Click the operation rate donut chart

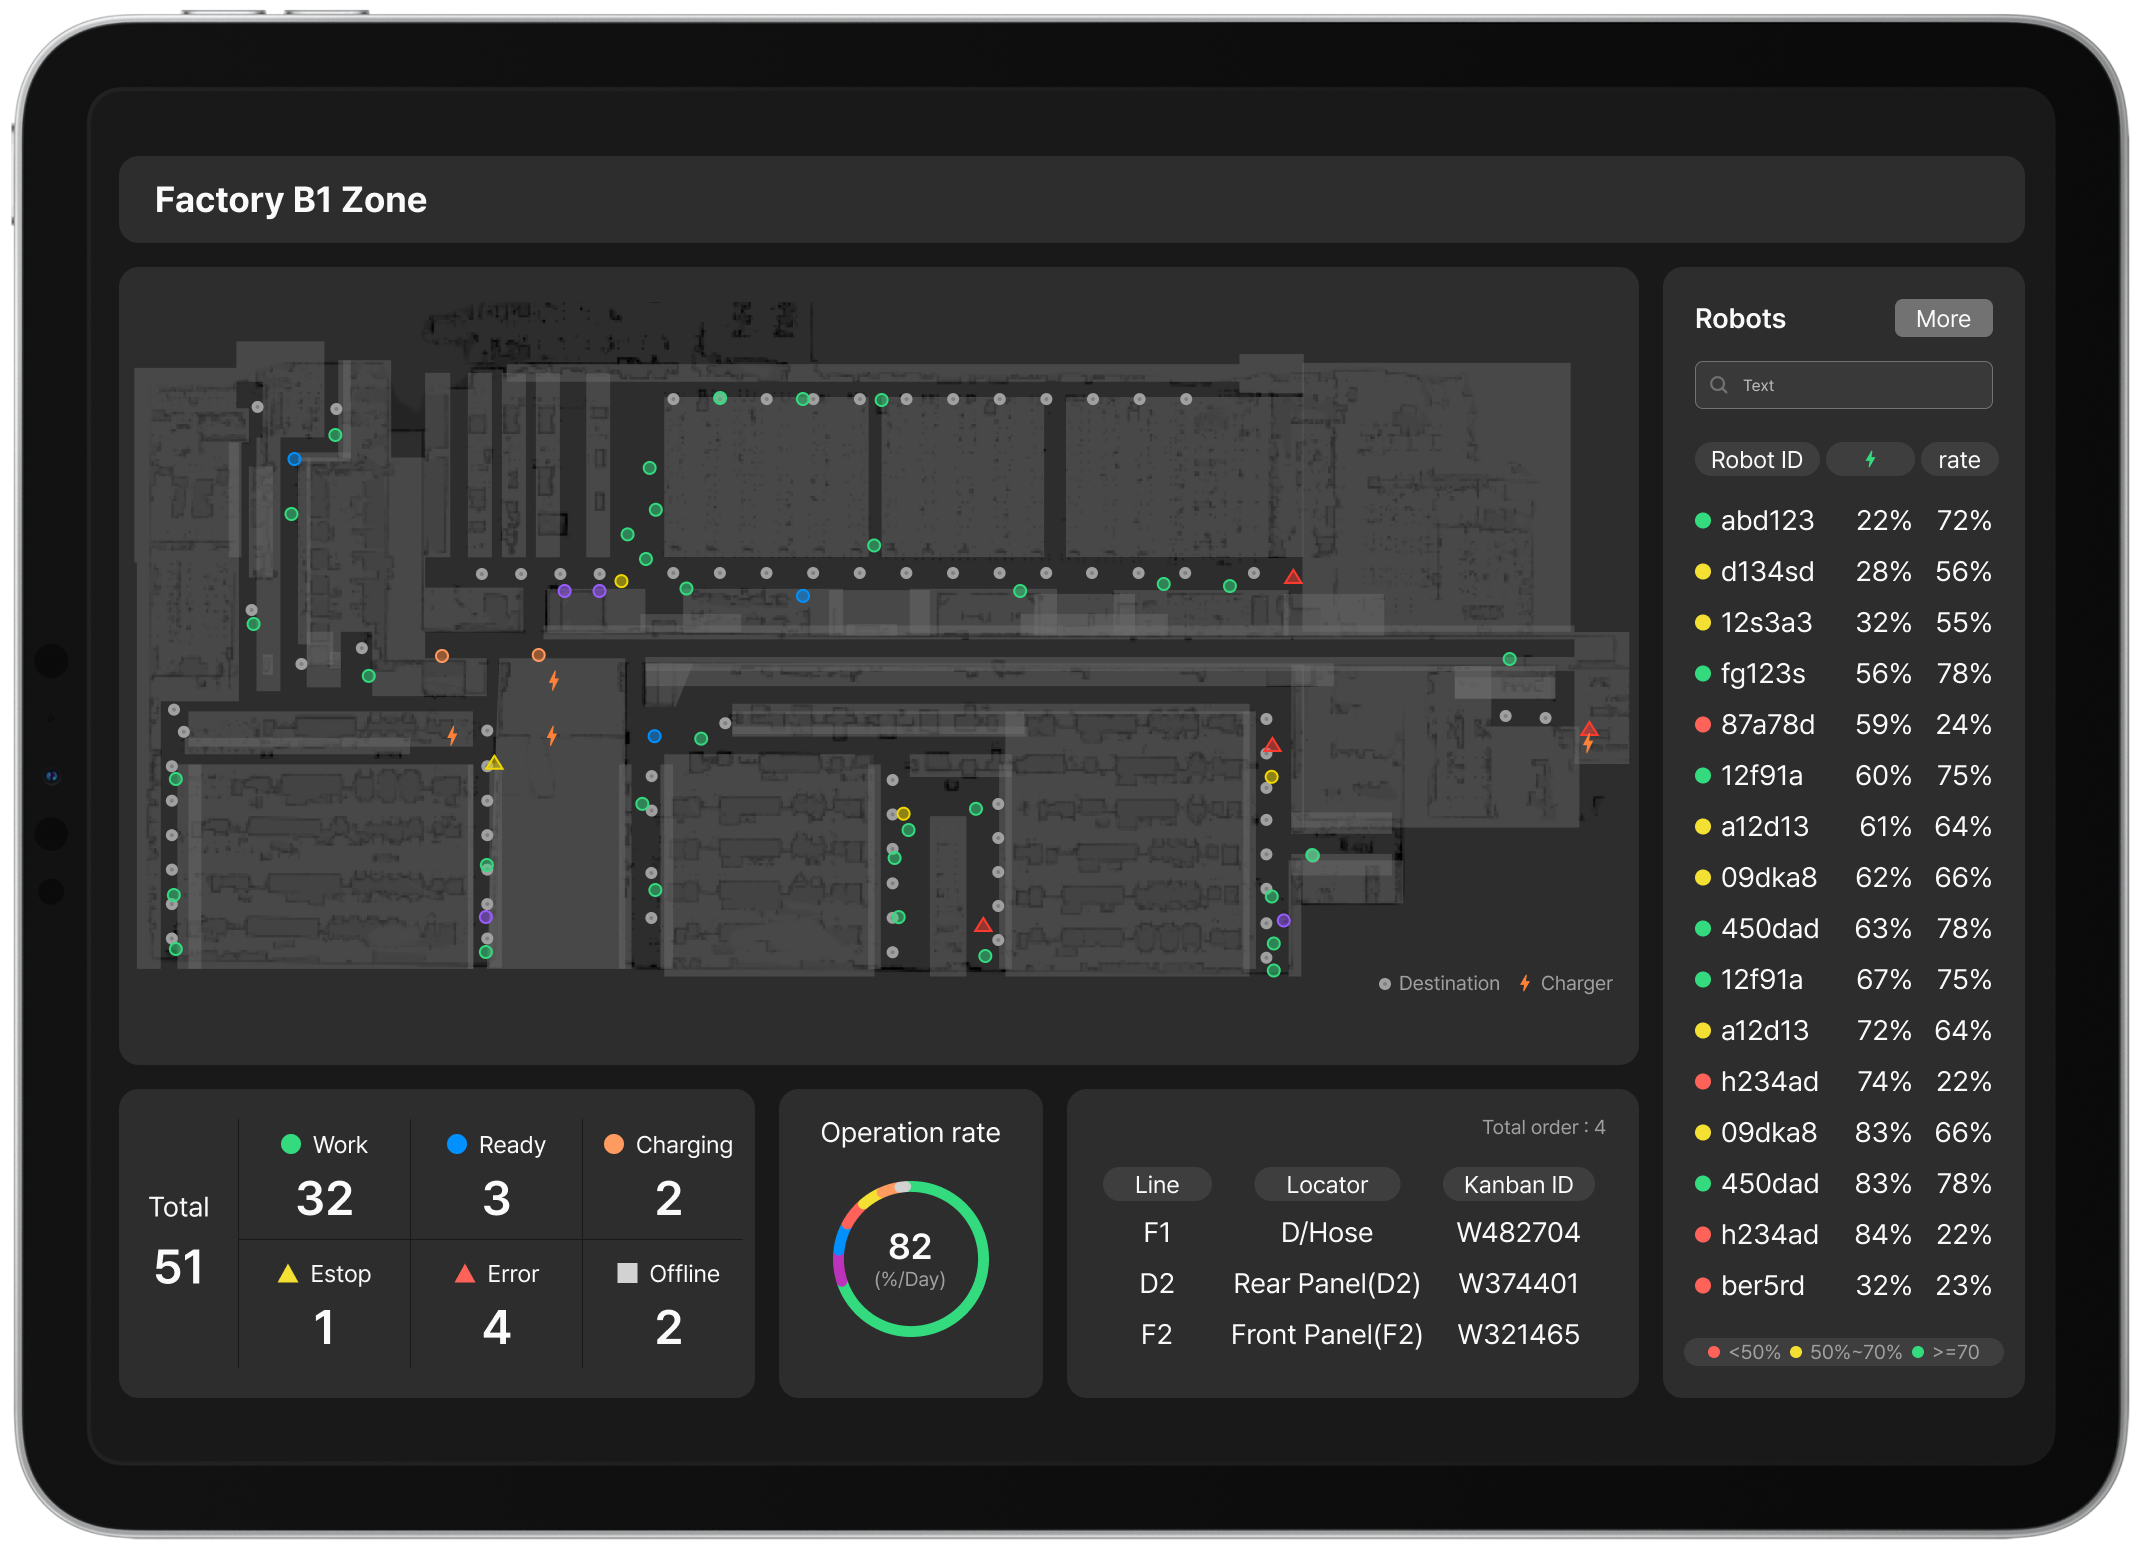[910, 1259]
